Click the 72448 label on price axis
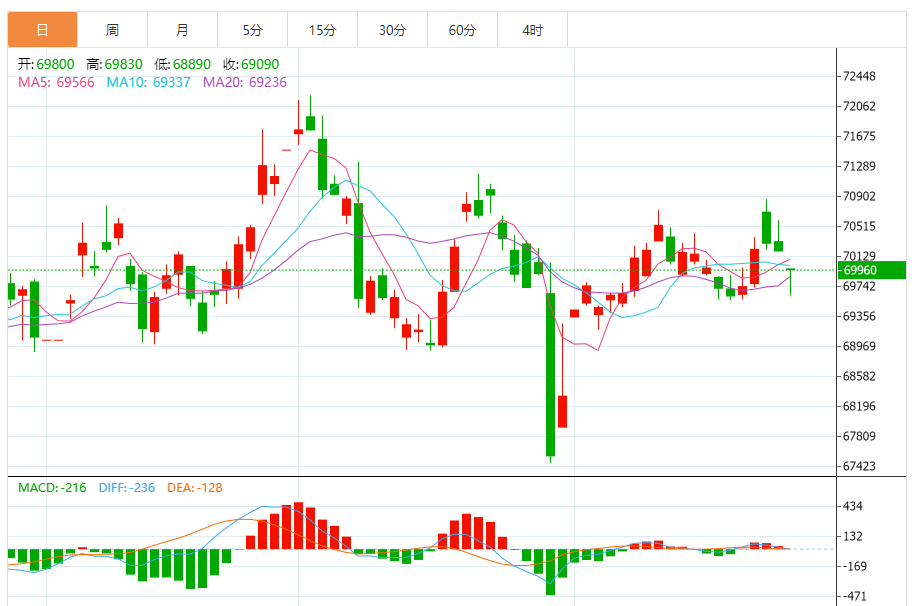912x606 pixels. point(860,77)
